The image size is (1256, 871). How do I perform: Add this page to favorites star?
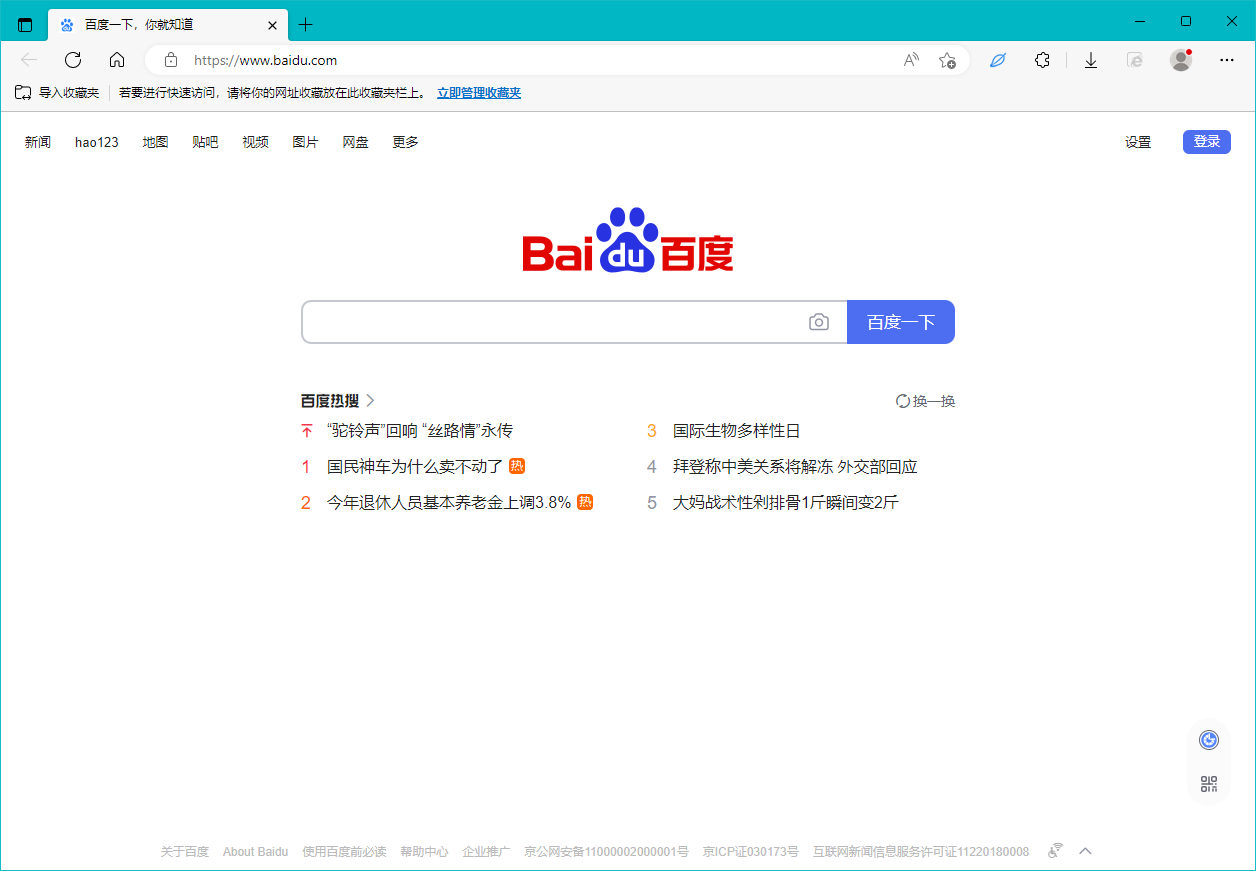pos(947,60)
